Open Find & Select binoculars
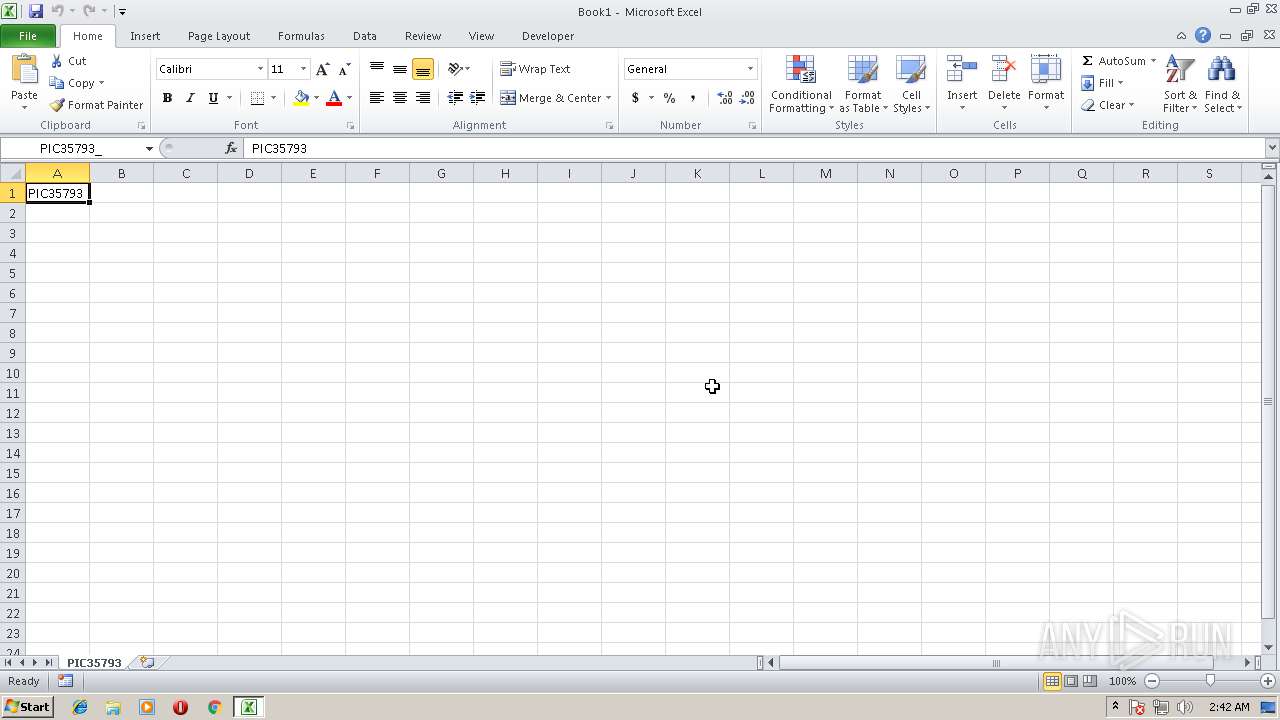The image size is (1280, 720). [1222, 85]
